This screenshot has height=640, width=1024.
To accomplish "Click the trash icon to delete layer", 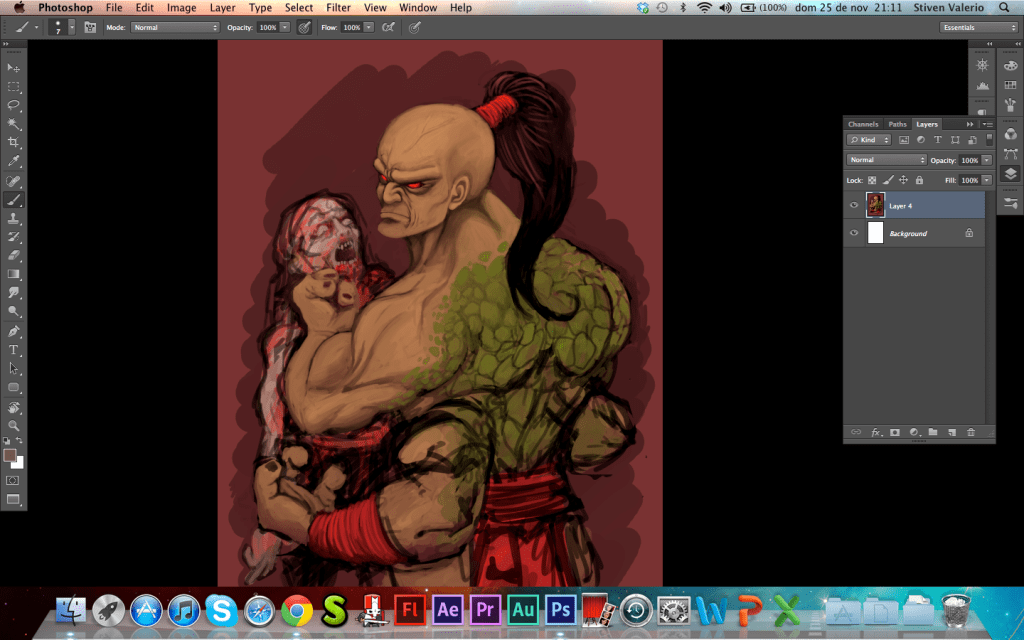I will tap(969, 433).
